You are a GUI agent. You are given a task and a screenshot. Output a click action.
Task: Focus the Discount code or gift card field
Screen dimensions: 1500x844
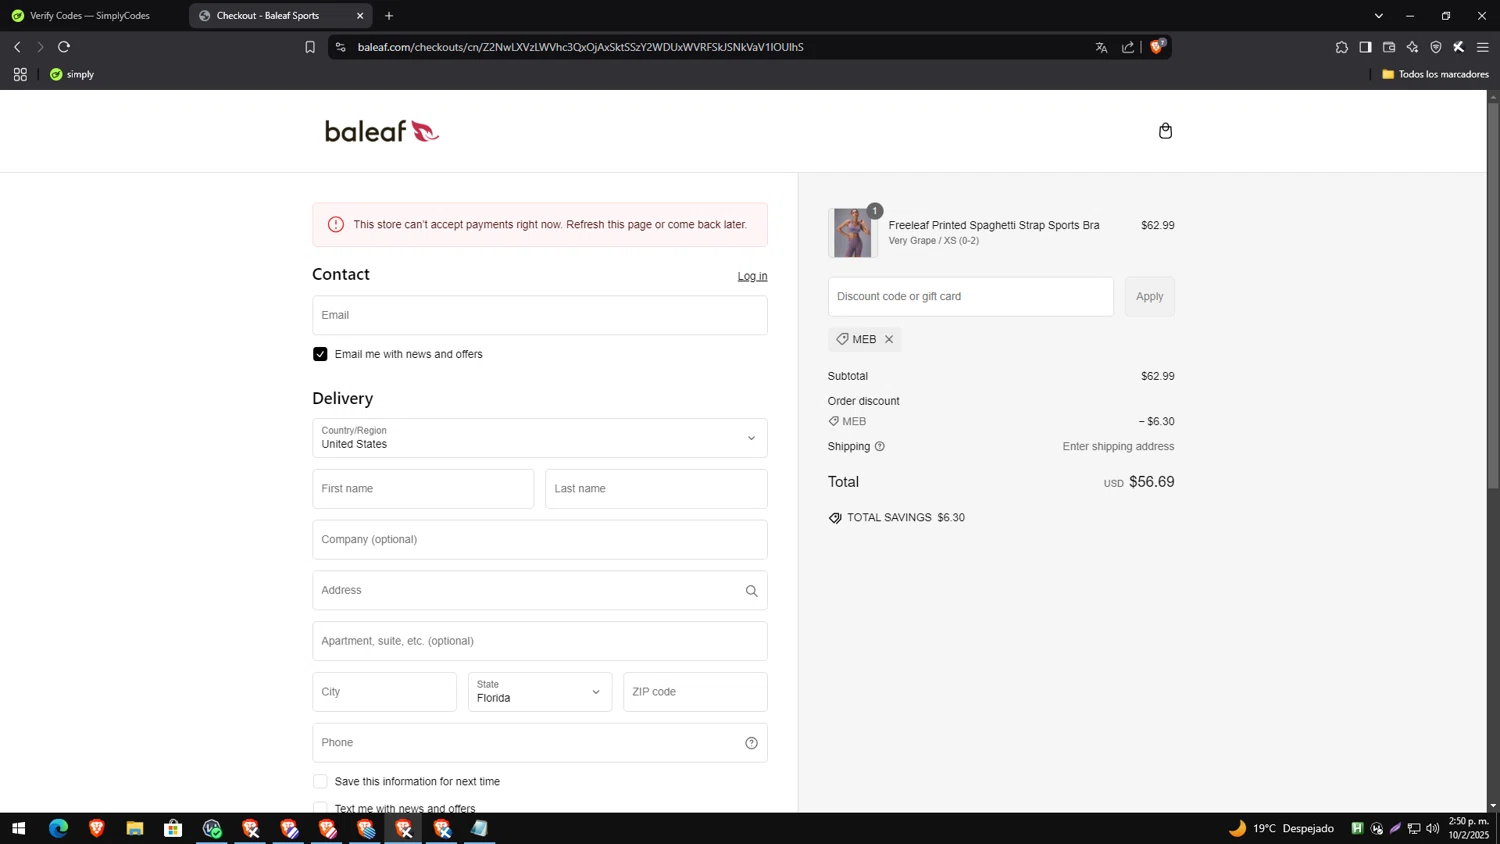click(970, 296)
